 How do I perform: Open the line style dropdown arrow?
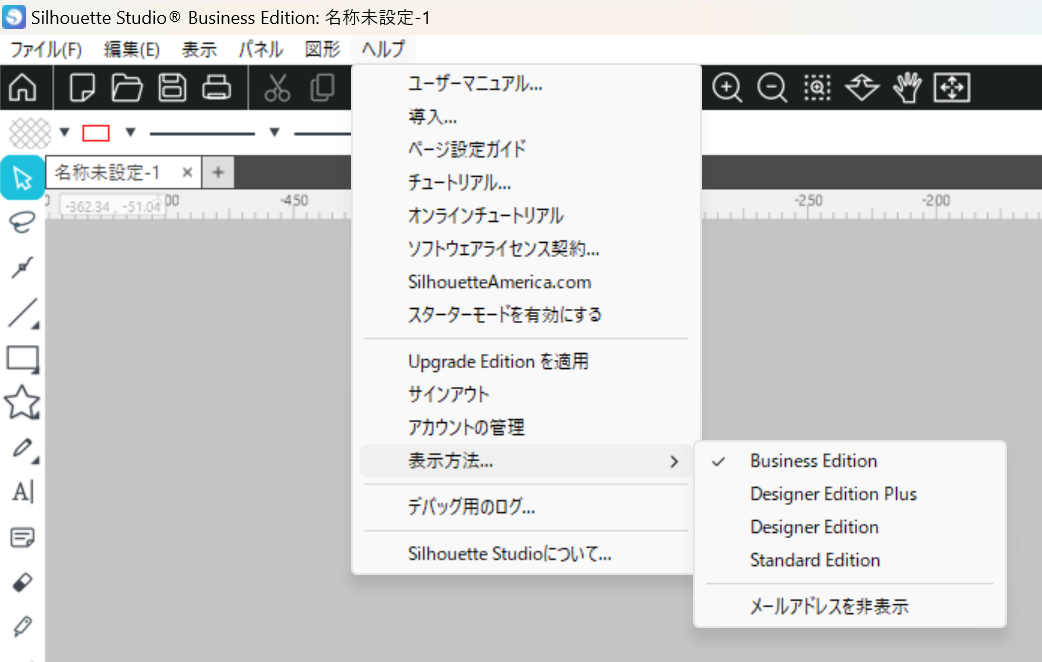274,132
